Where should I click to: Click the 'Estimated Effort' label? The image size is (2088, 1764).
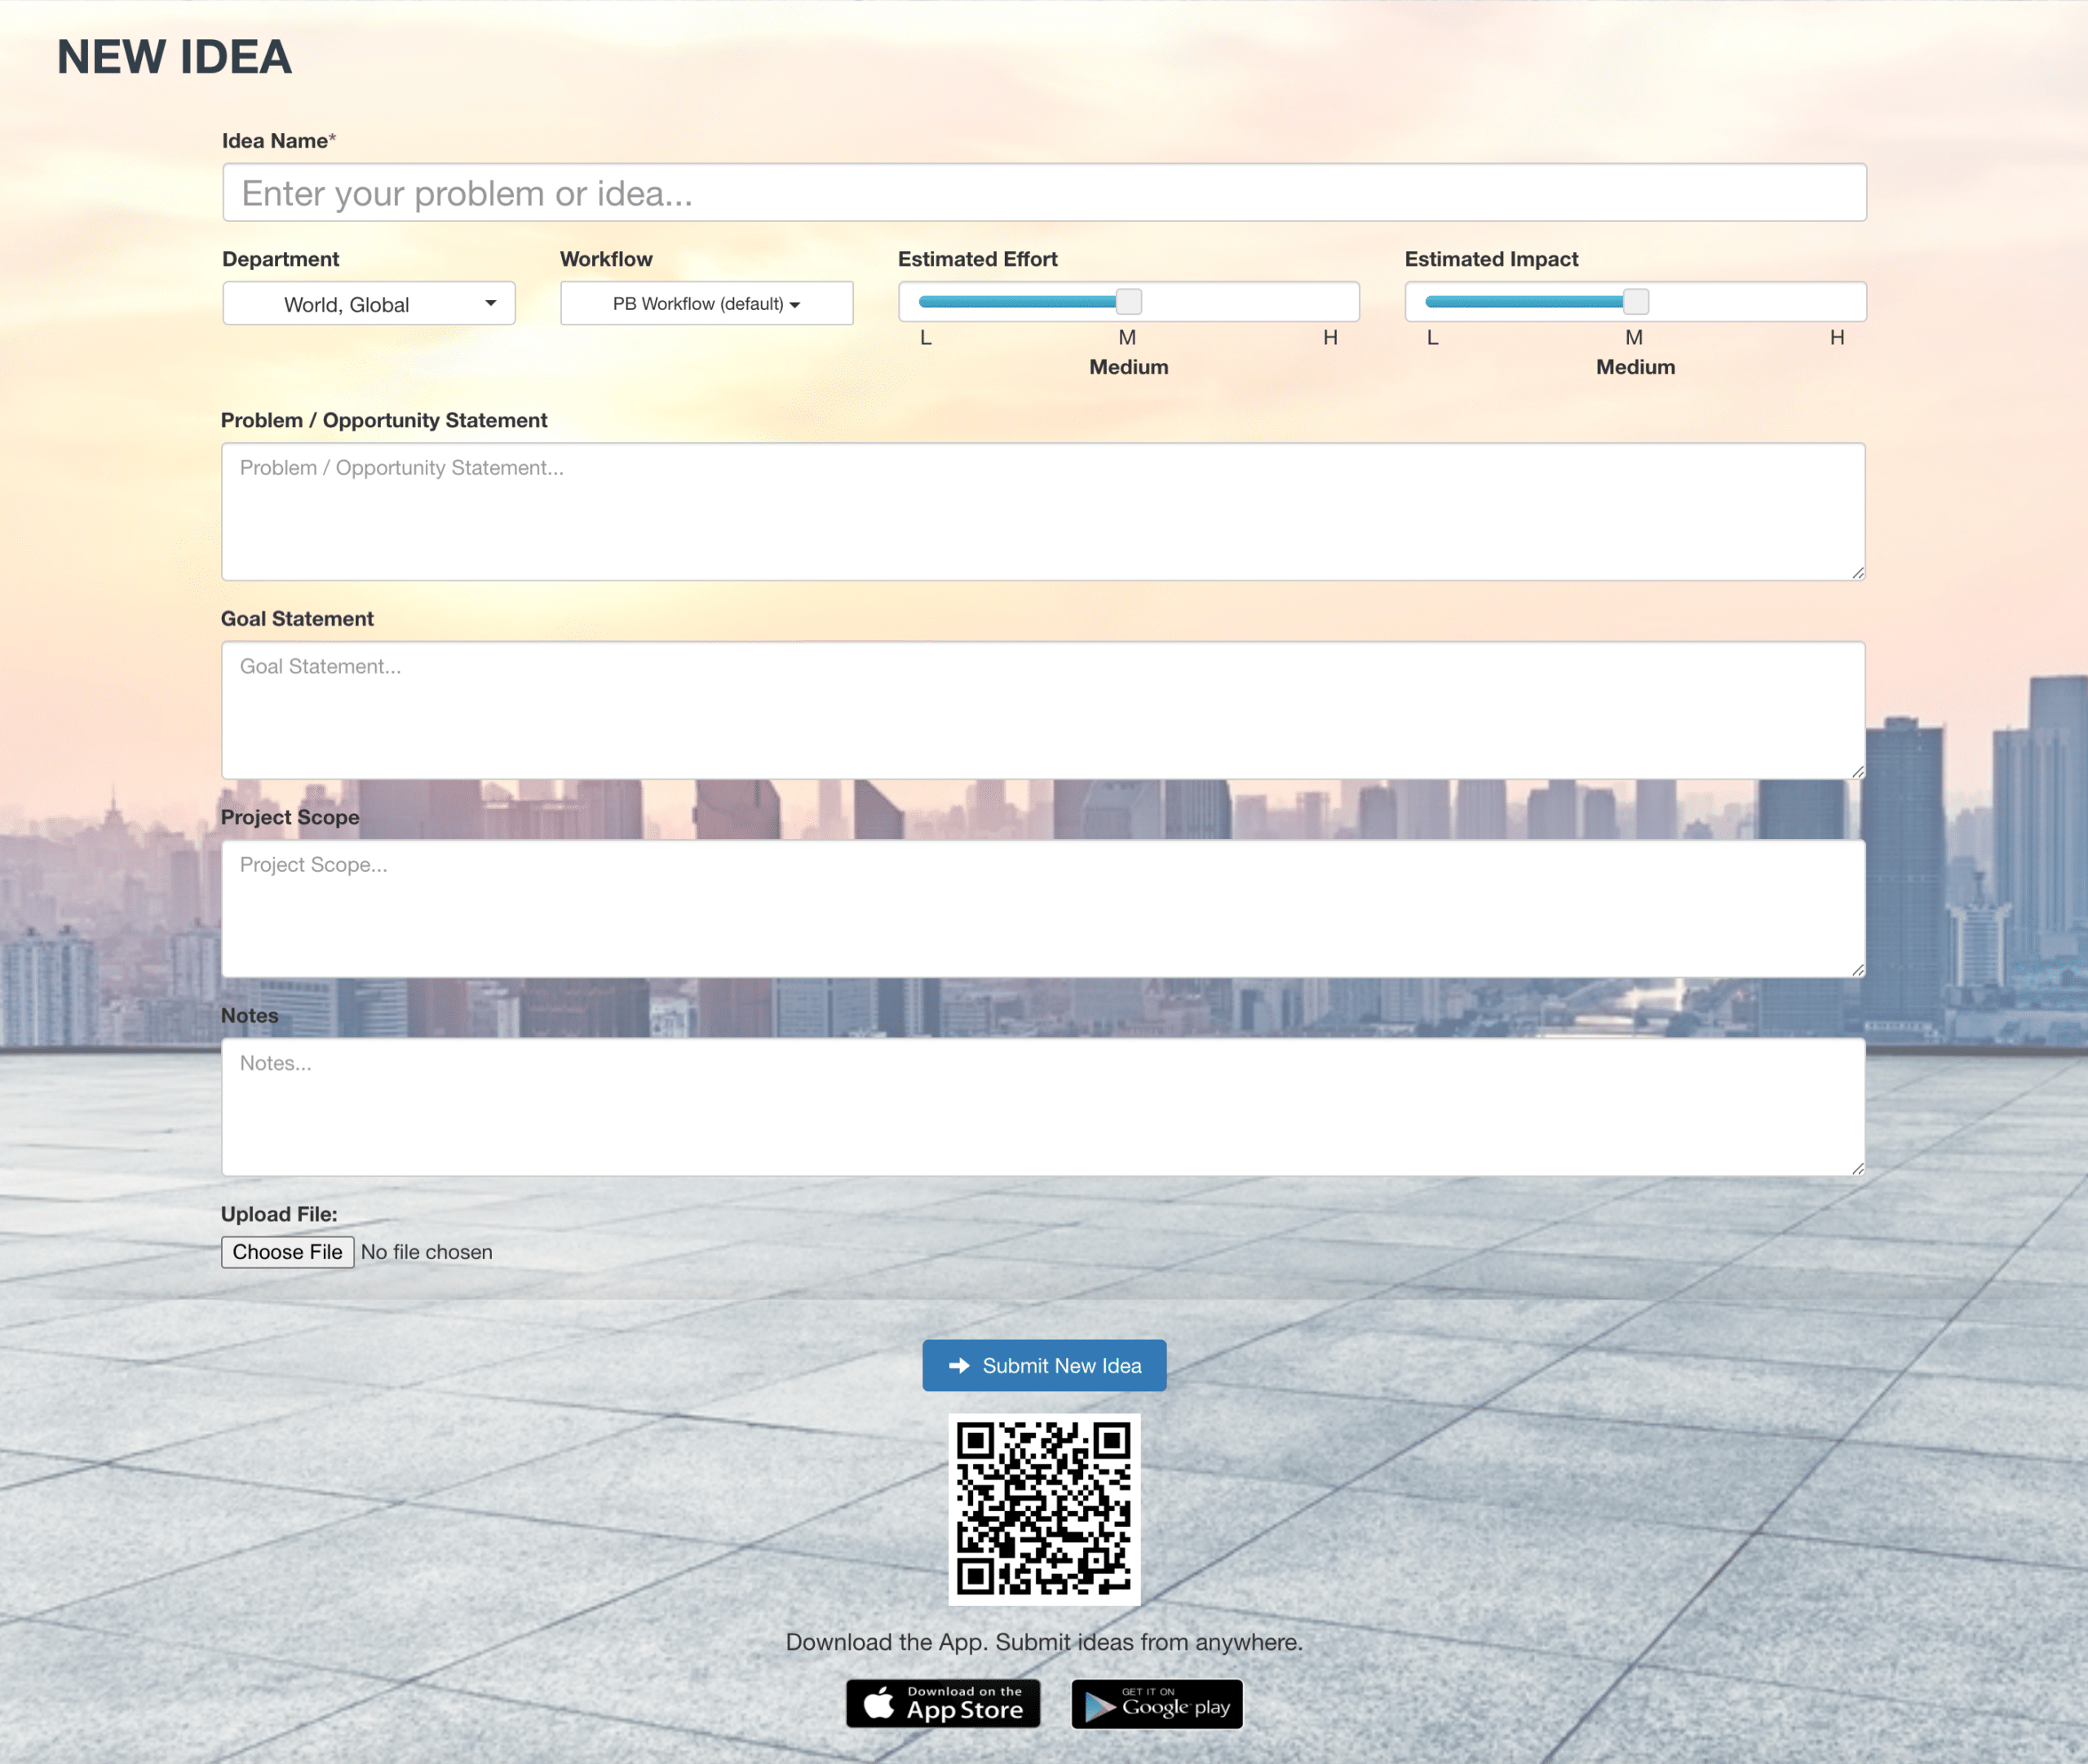[977, 259]
